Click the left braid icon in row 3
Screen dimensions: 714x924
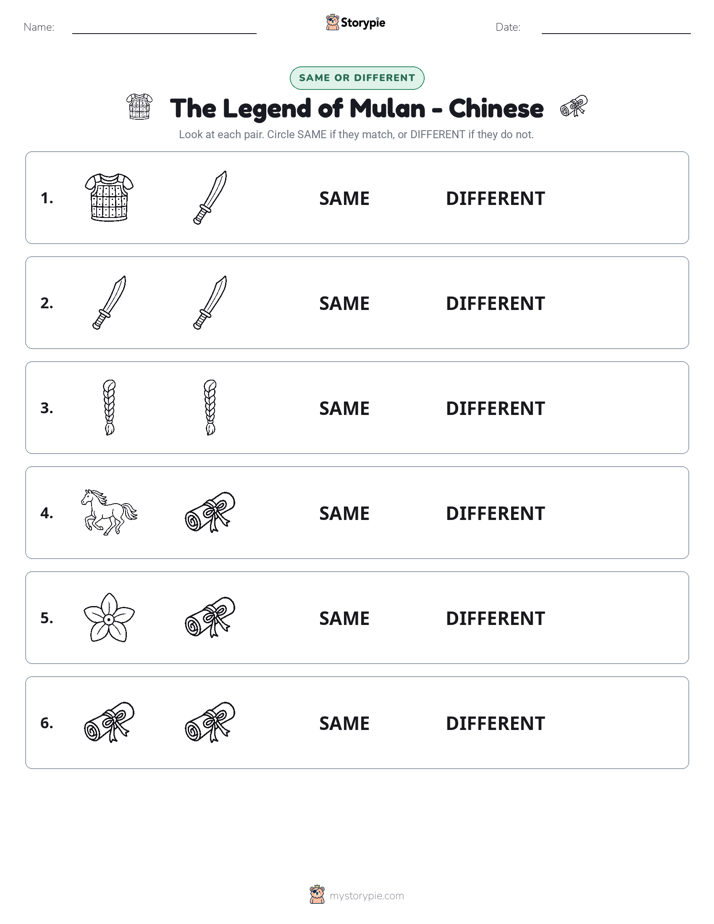[x=109, y=407]
